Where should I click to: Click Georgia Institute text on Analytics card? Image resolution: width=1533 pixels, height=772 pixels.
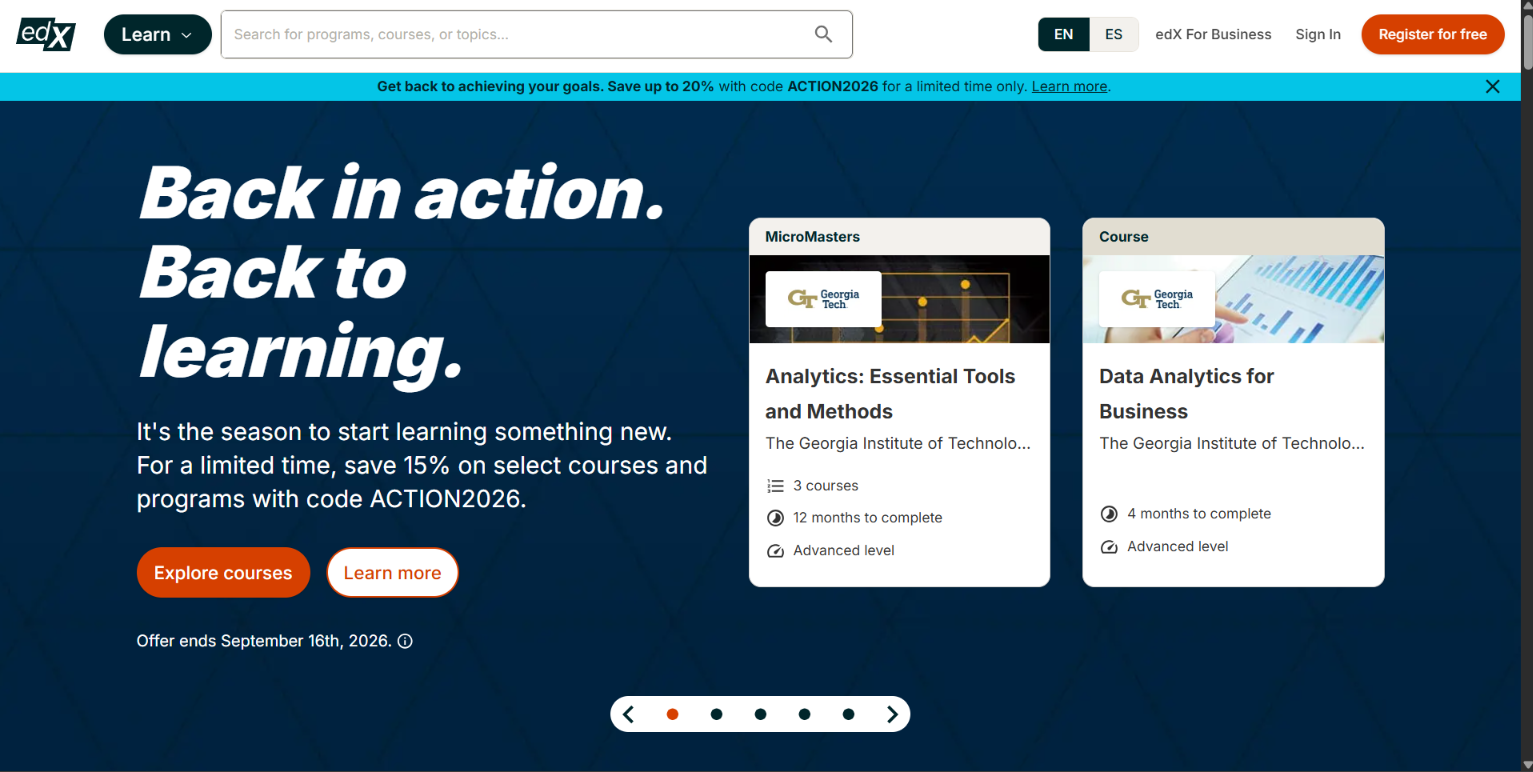(x=898, y=443)
